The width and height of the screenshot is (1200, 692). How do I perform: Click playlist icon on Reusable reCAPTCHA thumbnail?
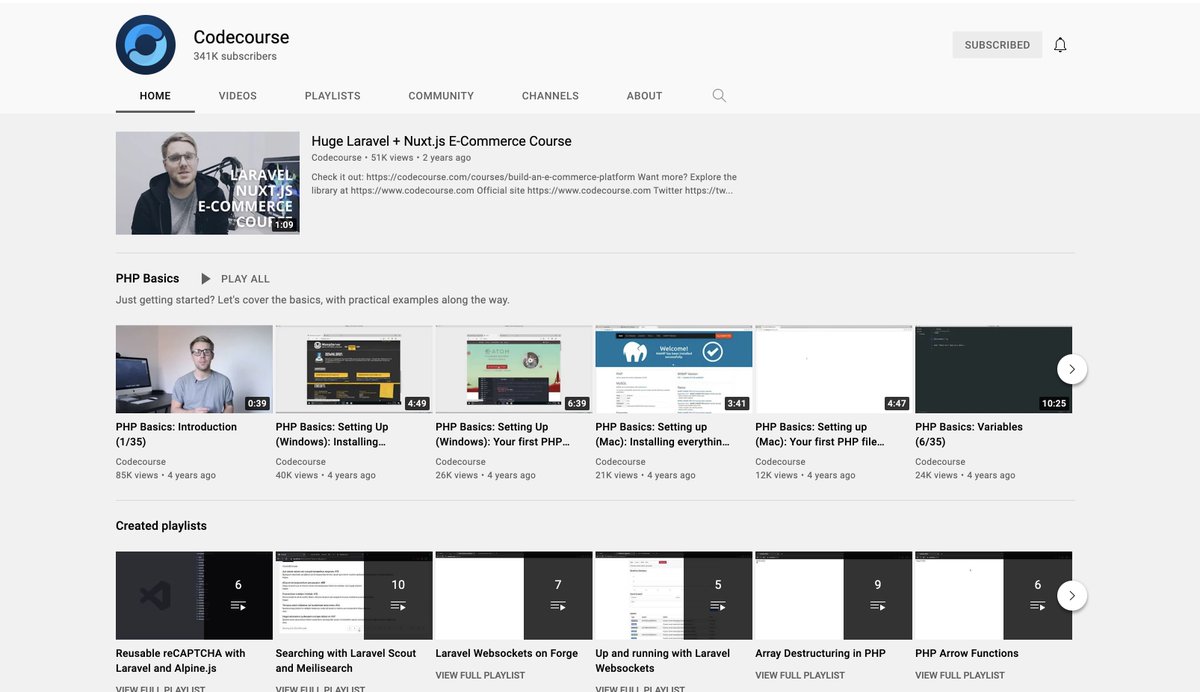[238, 606]
